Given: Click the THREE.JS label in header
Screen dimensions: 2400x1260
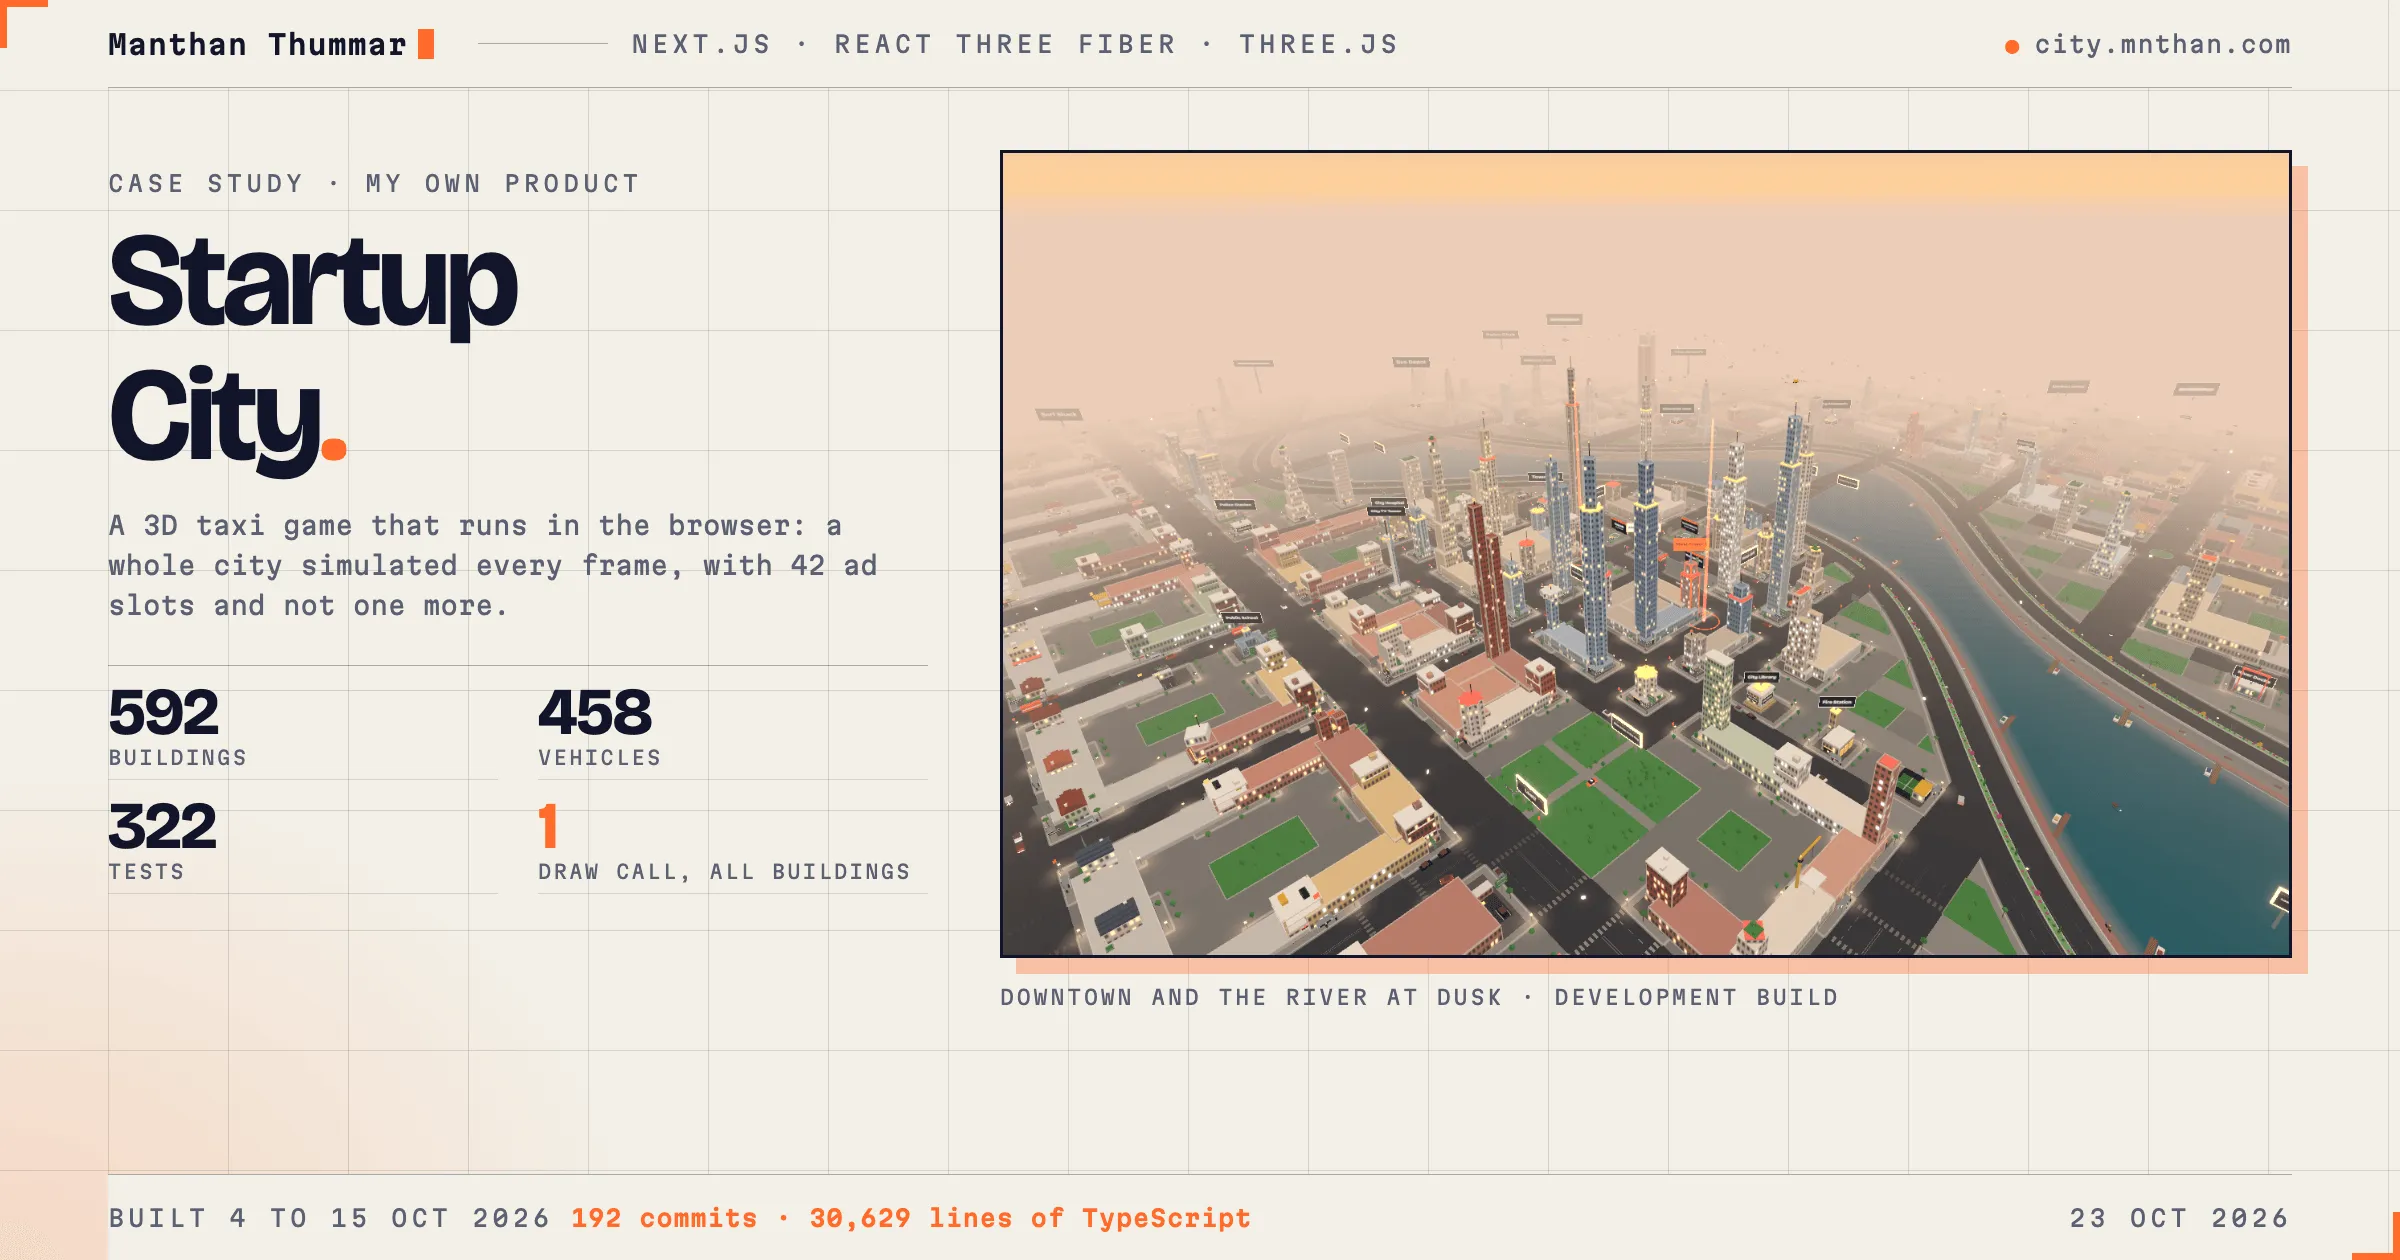Looking at the screenshot, I should [1319, 45].
